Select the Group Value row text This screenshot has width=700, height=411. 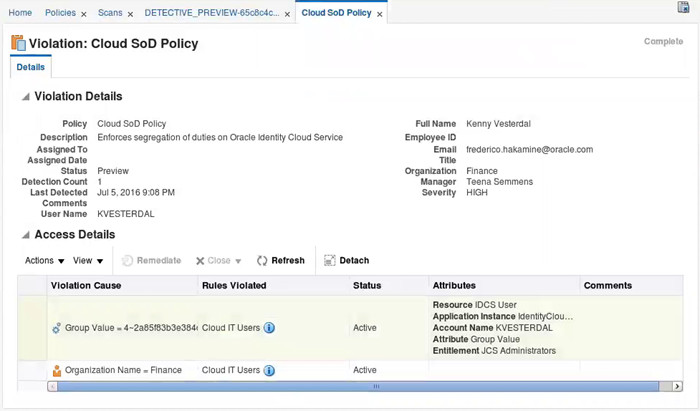tap(131, 328)
